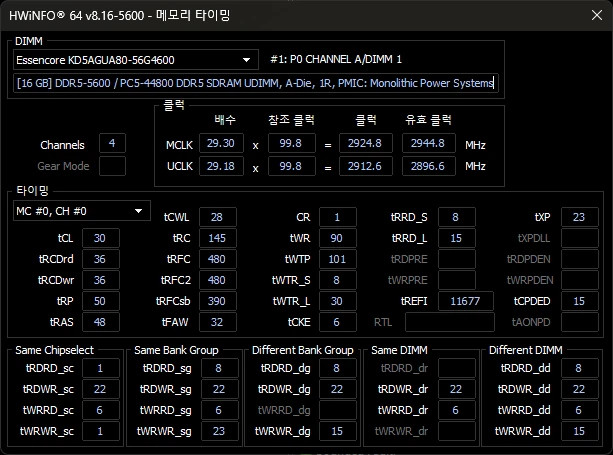The image size is (613, 455).
Task: Select the tREFI value 11677
Action: (466, 301)
